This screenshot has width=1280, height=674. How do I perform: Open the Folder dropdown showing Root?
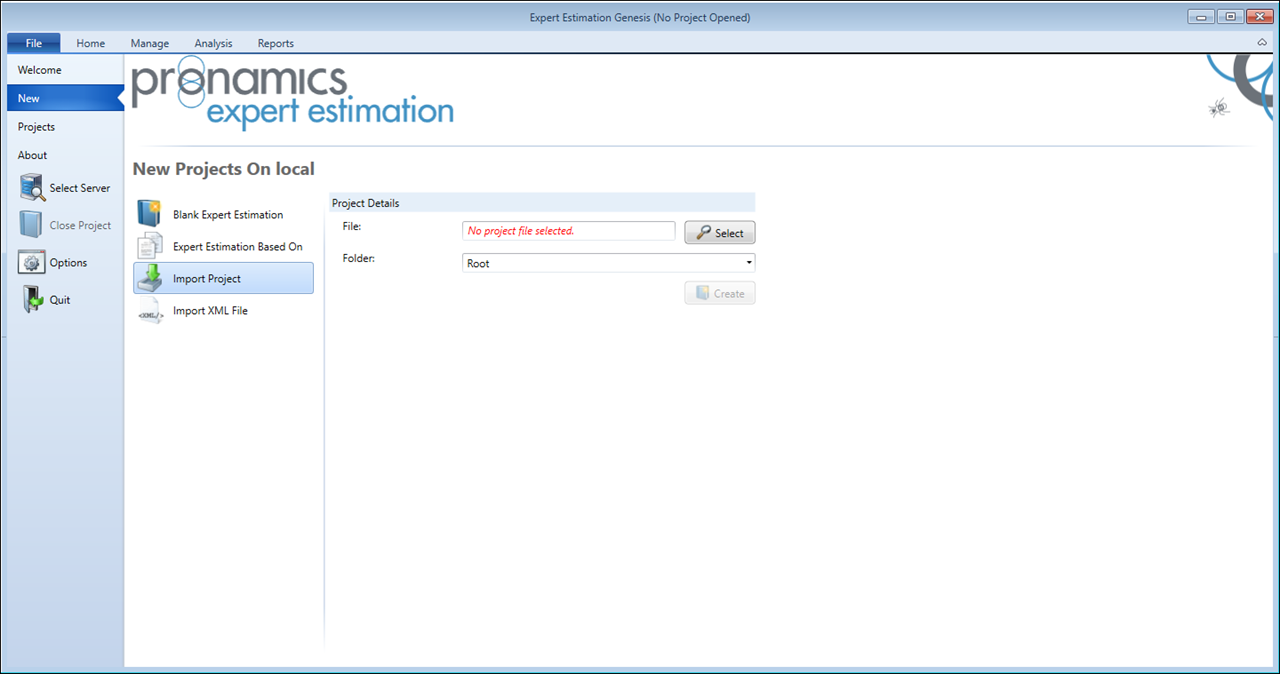click(608, 263)
